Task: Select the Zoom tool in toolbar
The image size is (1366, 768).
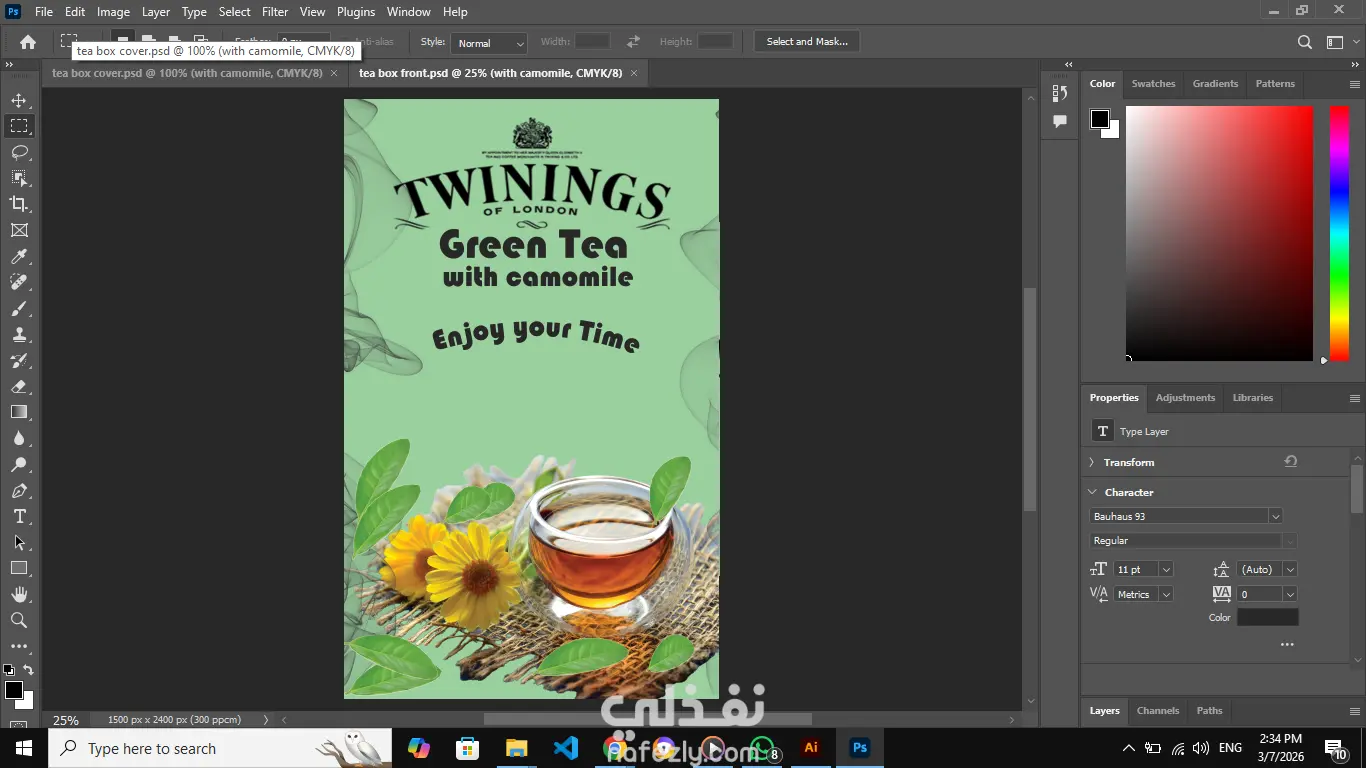Action: click(19, 620)
